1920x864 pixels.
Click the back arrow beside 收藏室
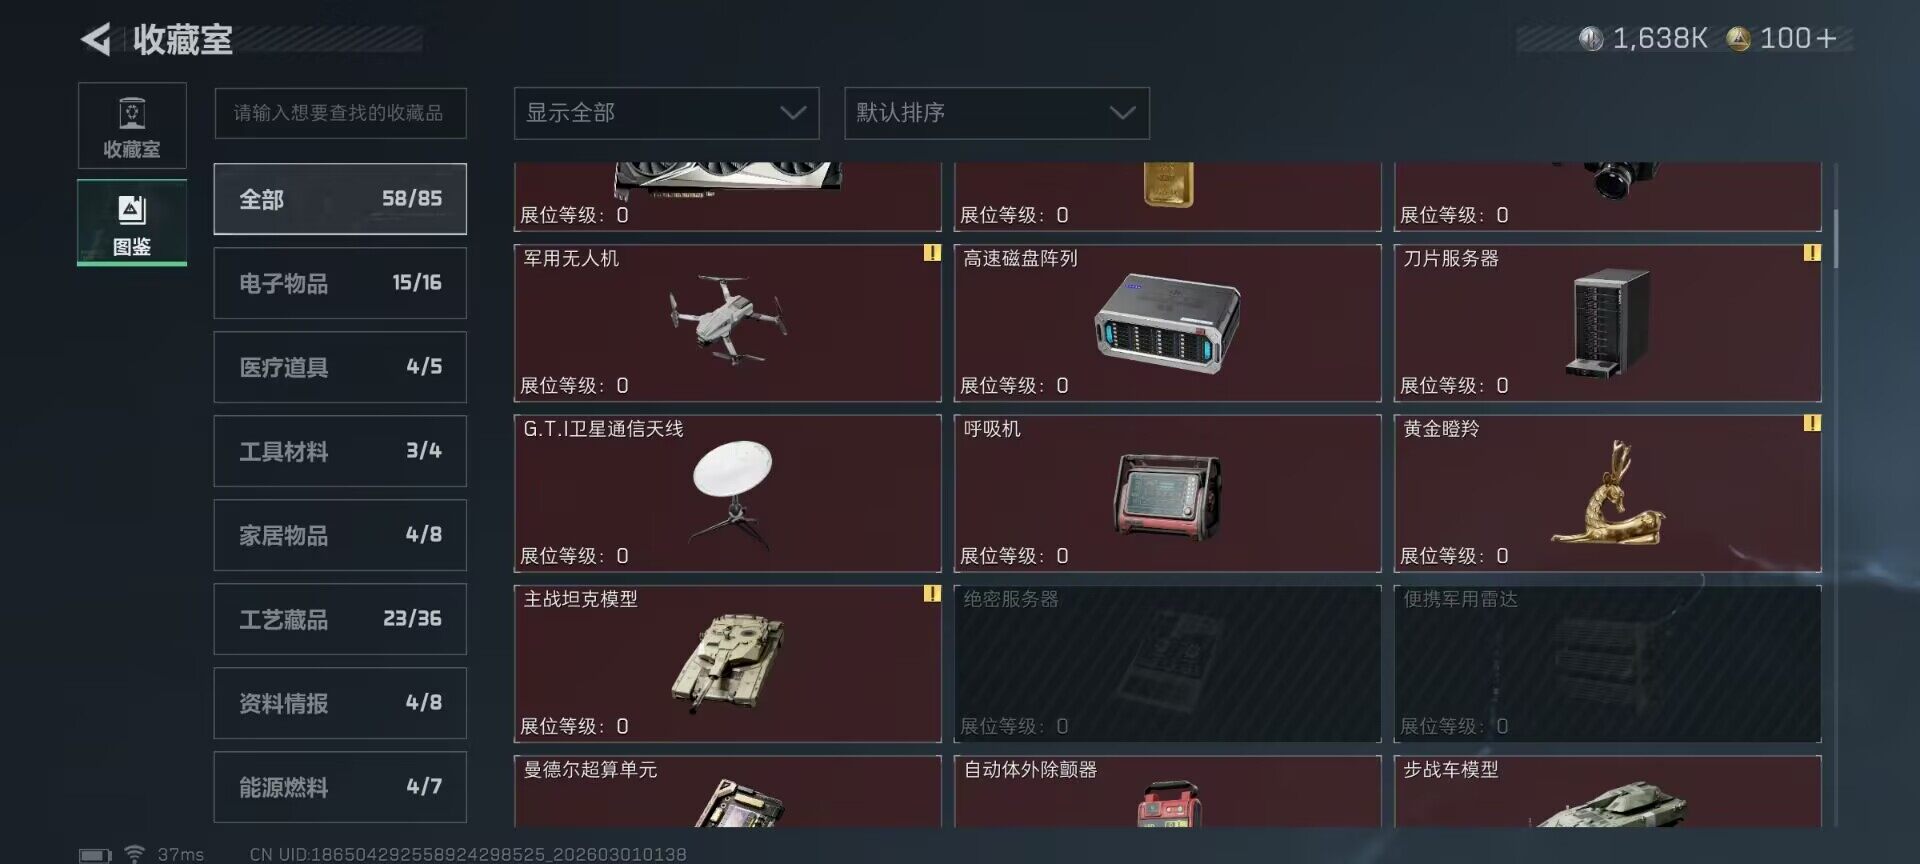(96, 40)
